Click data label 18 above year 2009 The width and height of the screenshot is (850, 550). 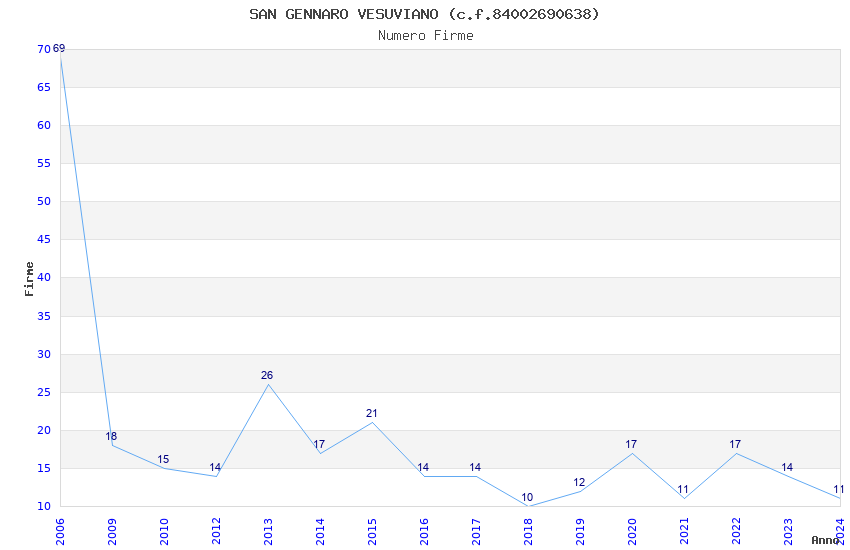tap(111, 436)
